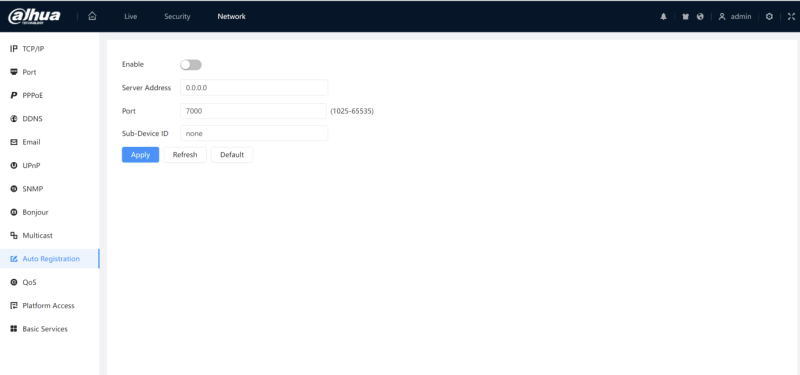The image size is (800, 375).
Task: Open the Port sidebar menu item
Action: (x=49, y=72)
